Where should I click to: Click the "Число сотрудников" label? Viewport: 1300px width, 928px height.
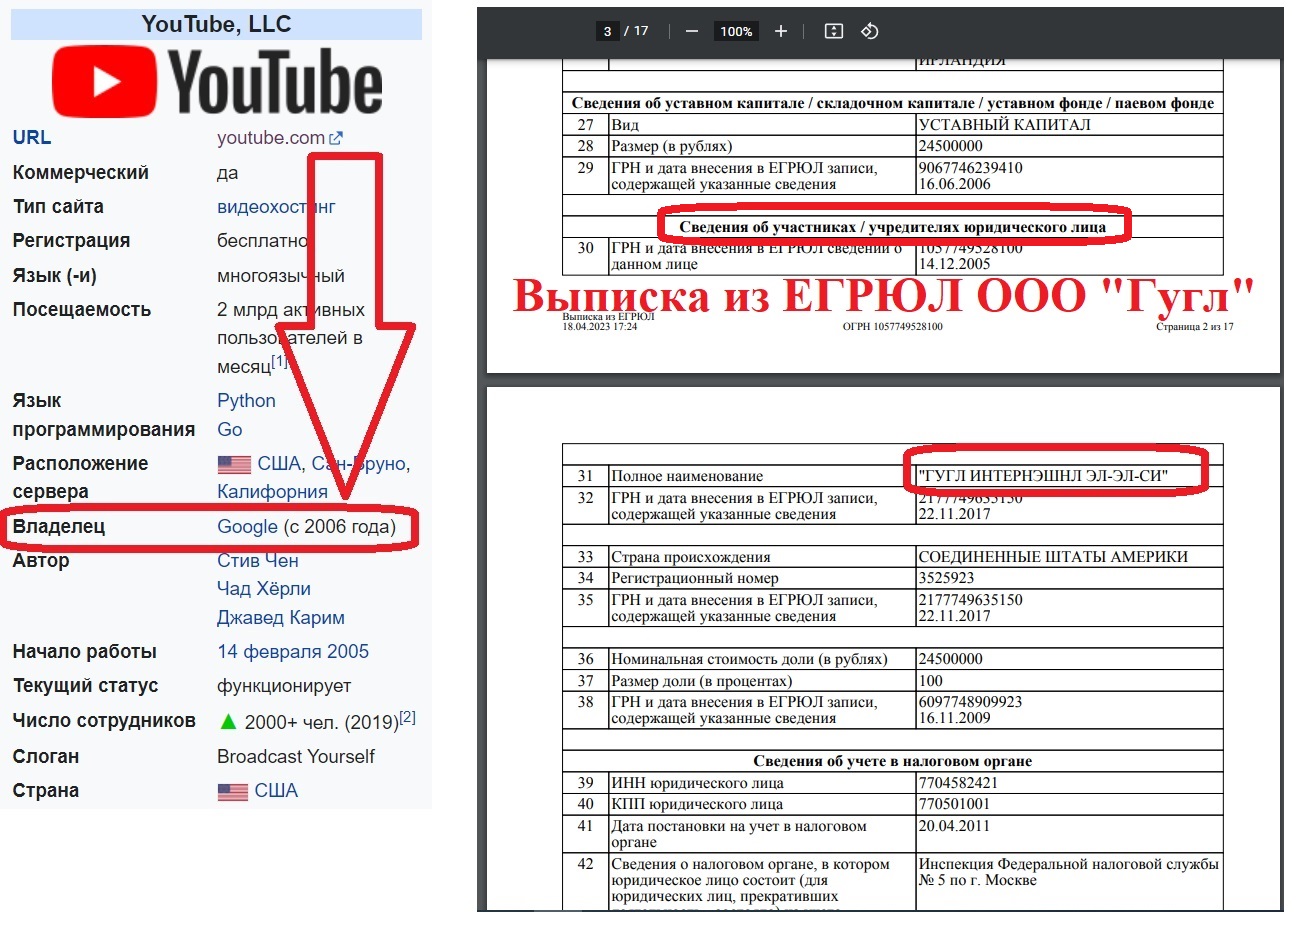click(x=104, y=721)
